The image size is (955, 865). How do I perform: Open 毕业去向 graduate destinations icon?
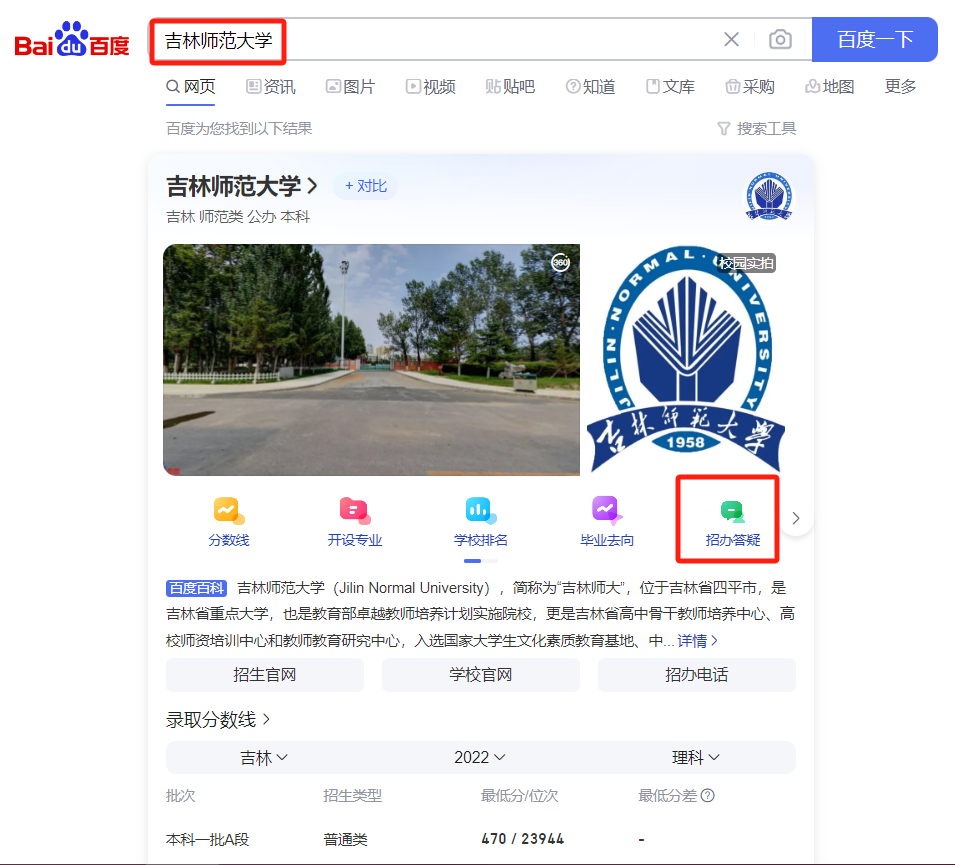(x=607, y=522)
